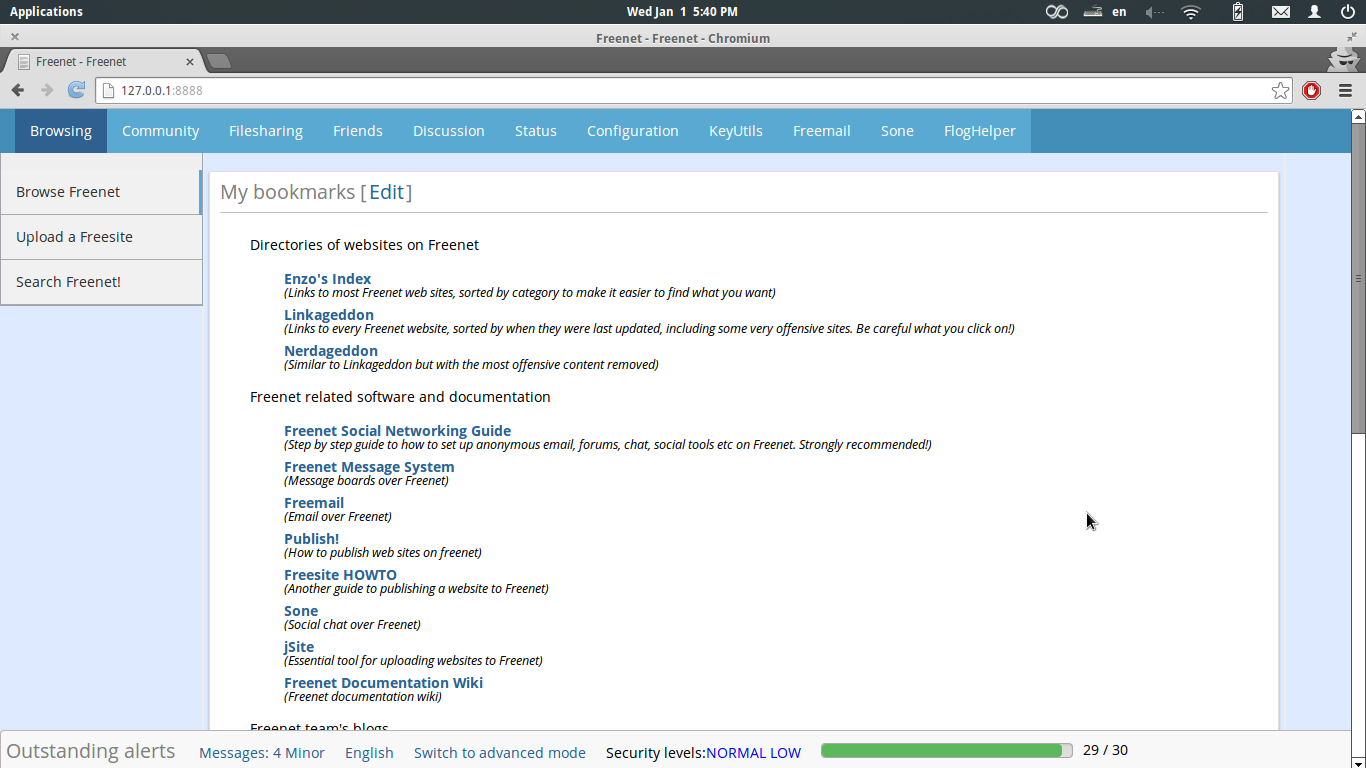Click the infinity loop tray icon
The height and width of the screenshot is (768, 1366).
pos(1057,12)
